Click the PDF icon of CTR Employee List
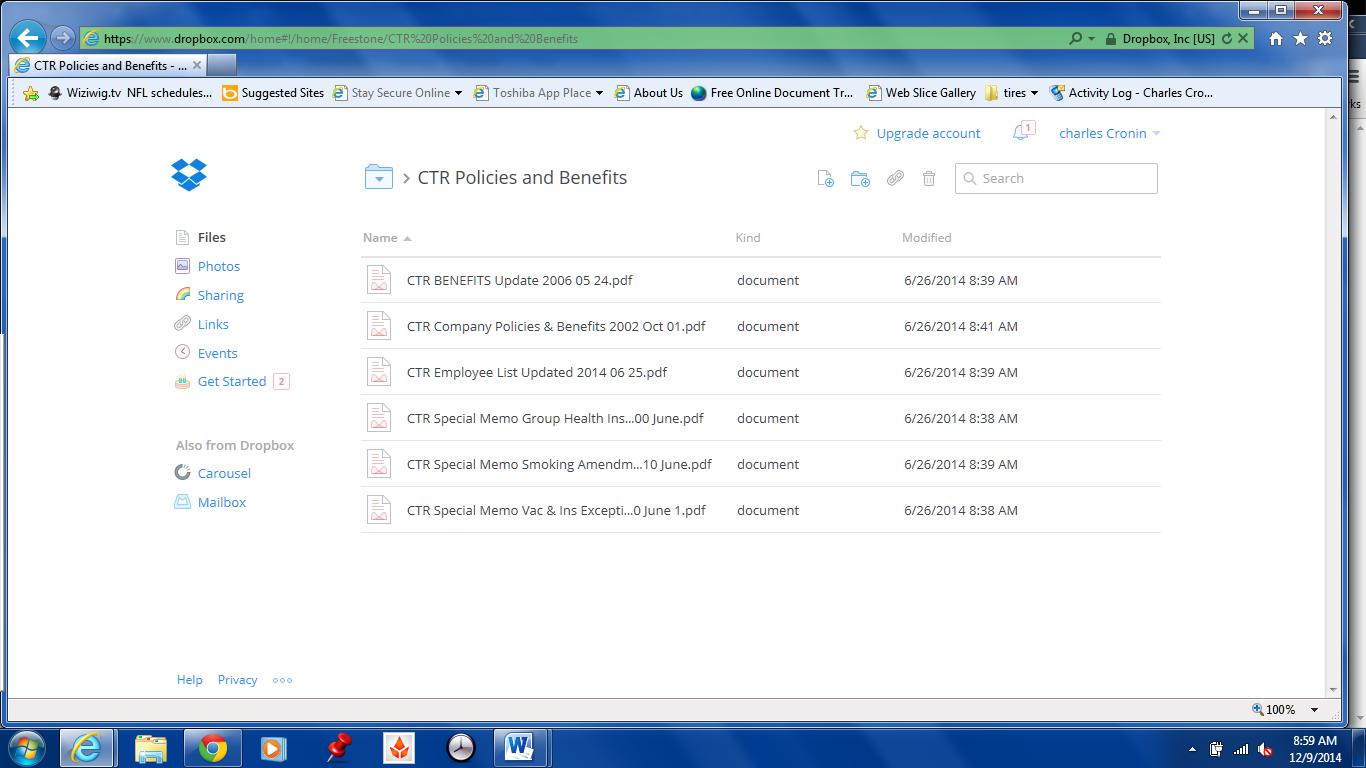This screenshot has width=1366, height=768. click(x=379, y=372)
